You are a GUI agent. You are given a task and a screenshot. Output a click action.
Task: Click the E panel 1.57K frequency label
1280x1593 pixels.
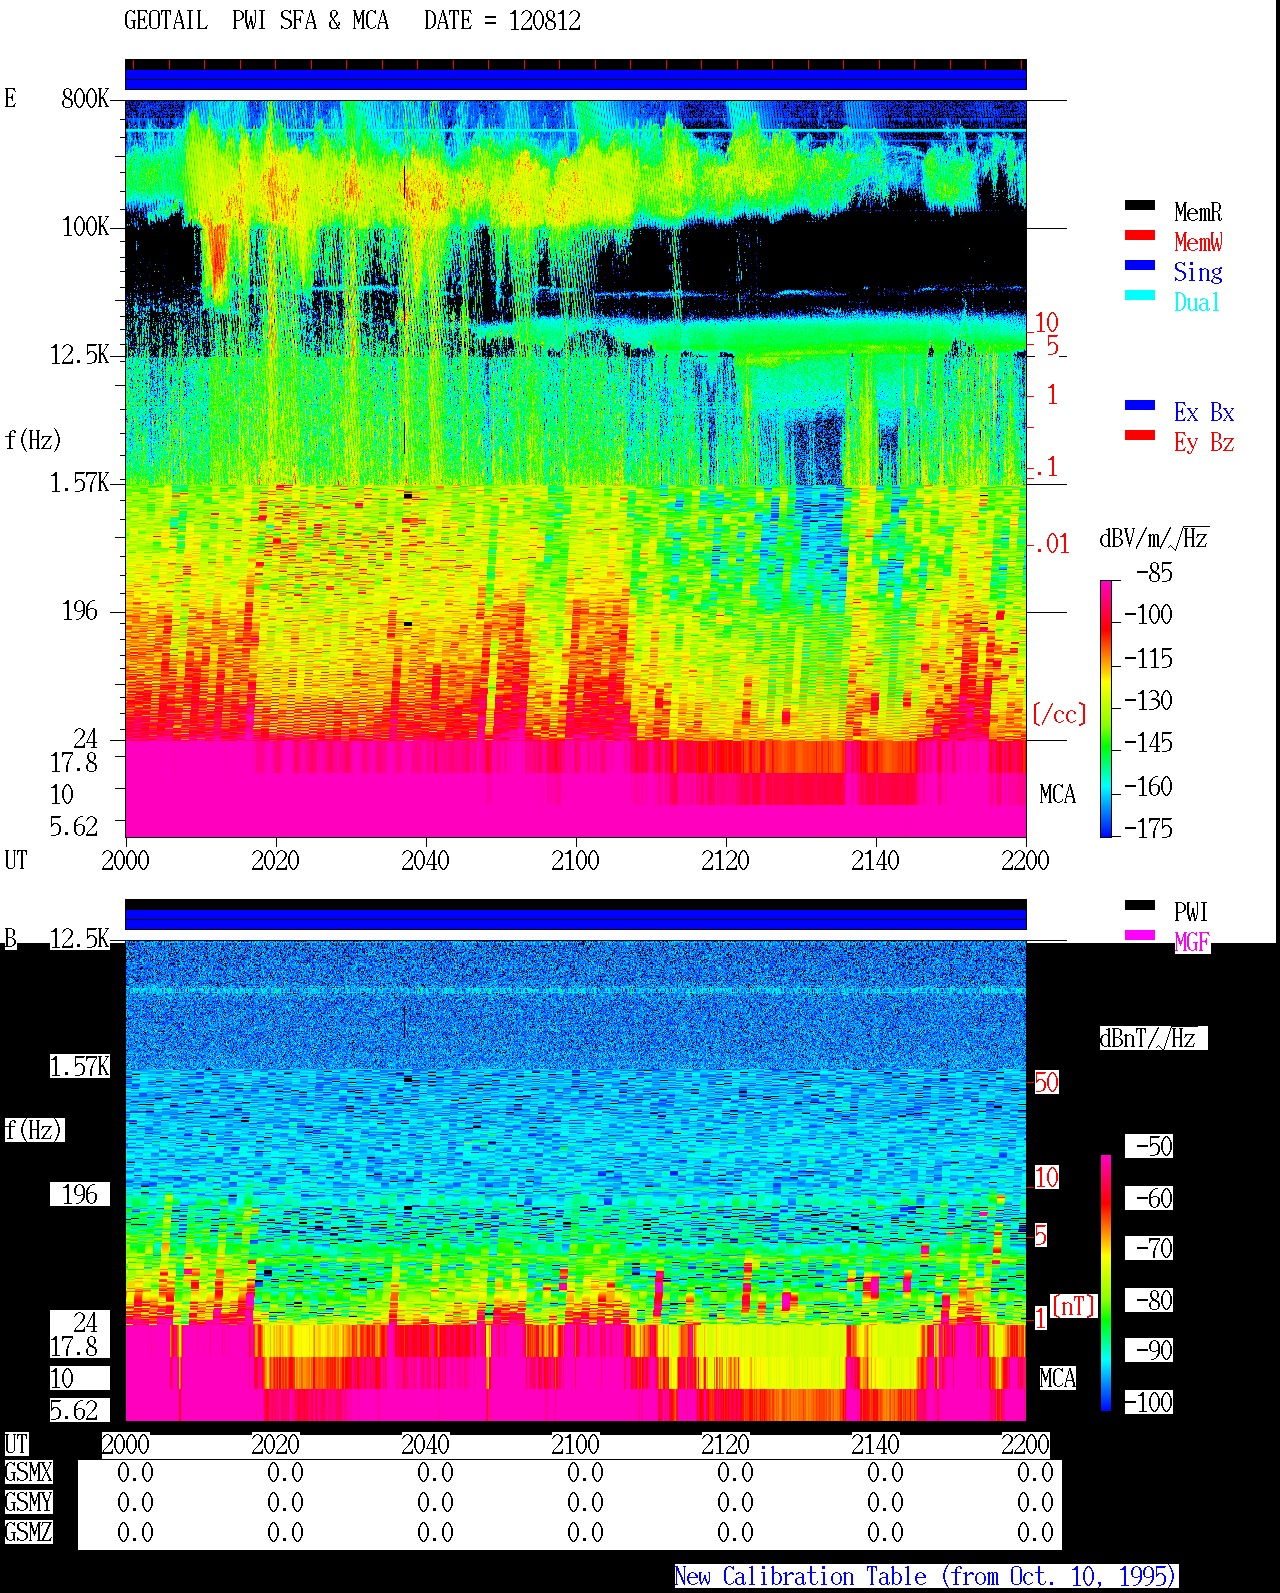(x=79, y=482)
